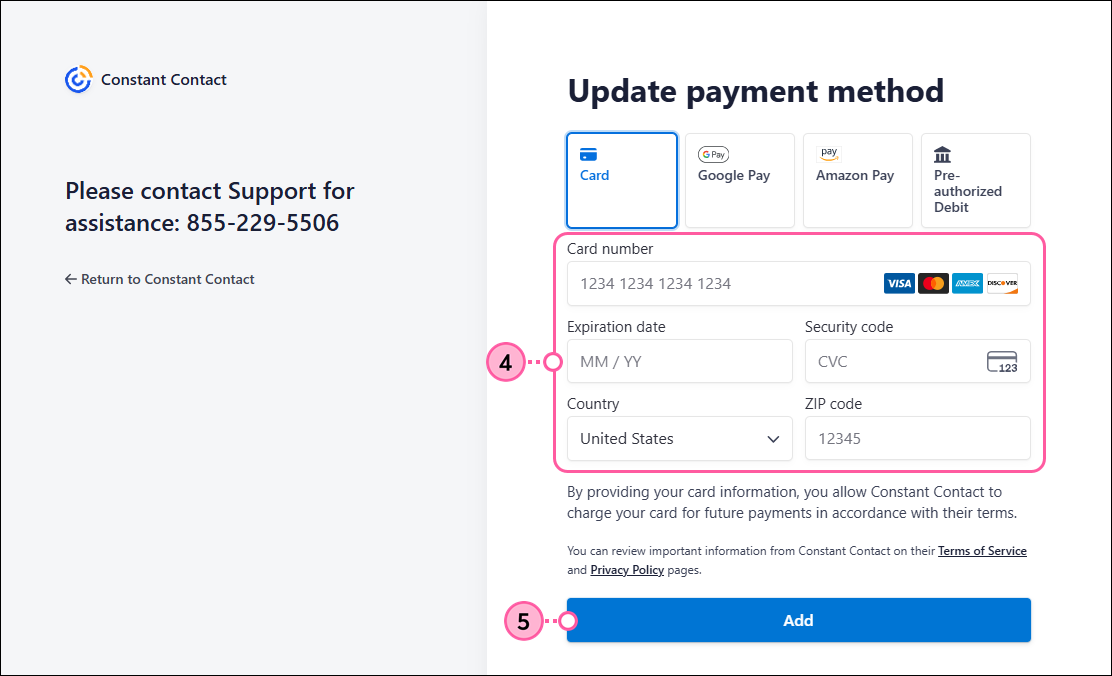Click the Constant Contact logo

pos(77,79)
